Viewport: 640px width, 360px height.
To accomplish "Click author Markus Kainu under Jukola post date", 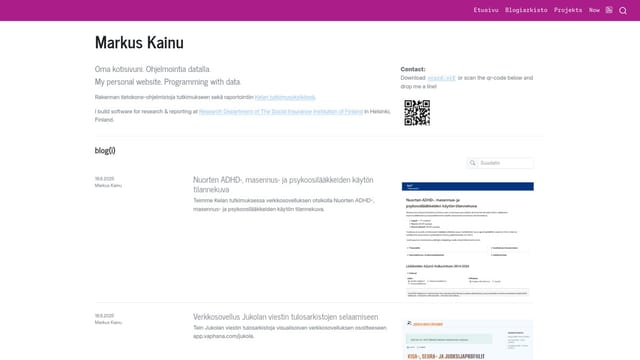I will (108, 322).
